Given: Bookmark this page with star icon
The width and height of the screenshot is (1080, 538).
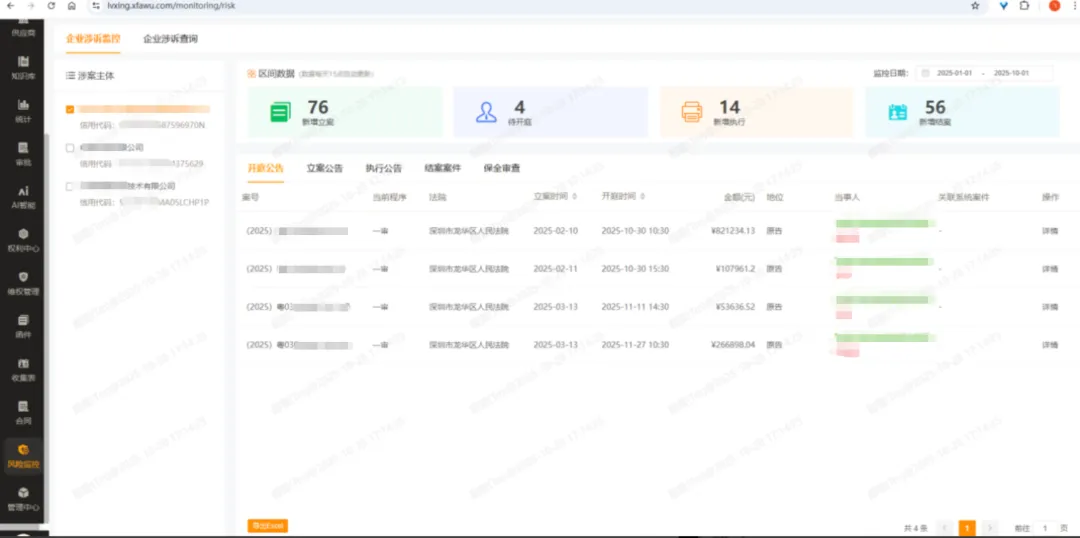Looking at the screenshot, I should 975,6.
